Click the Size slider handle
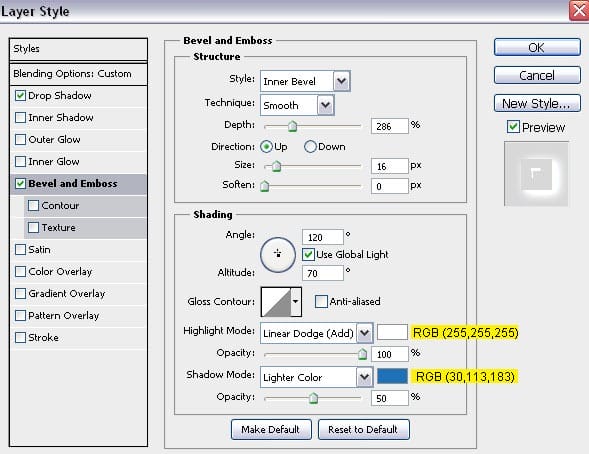 [x=276, y=166]
